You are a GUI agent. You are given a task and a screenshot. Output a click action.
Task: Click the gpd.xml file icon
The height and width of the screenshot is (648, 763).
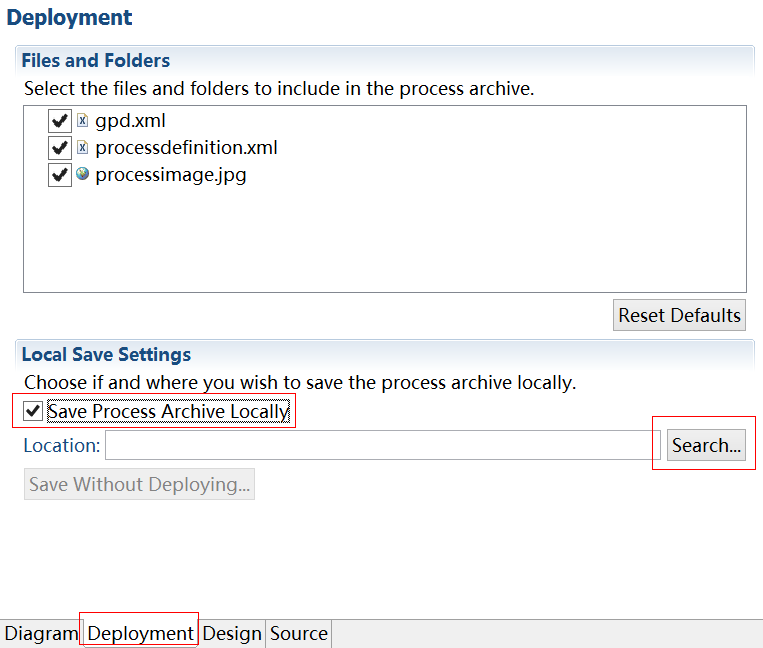tap(83, 121)
